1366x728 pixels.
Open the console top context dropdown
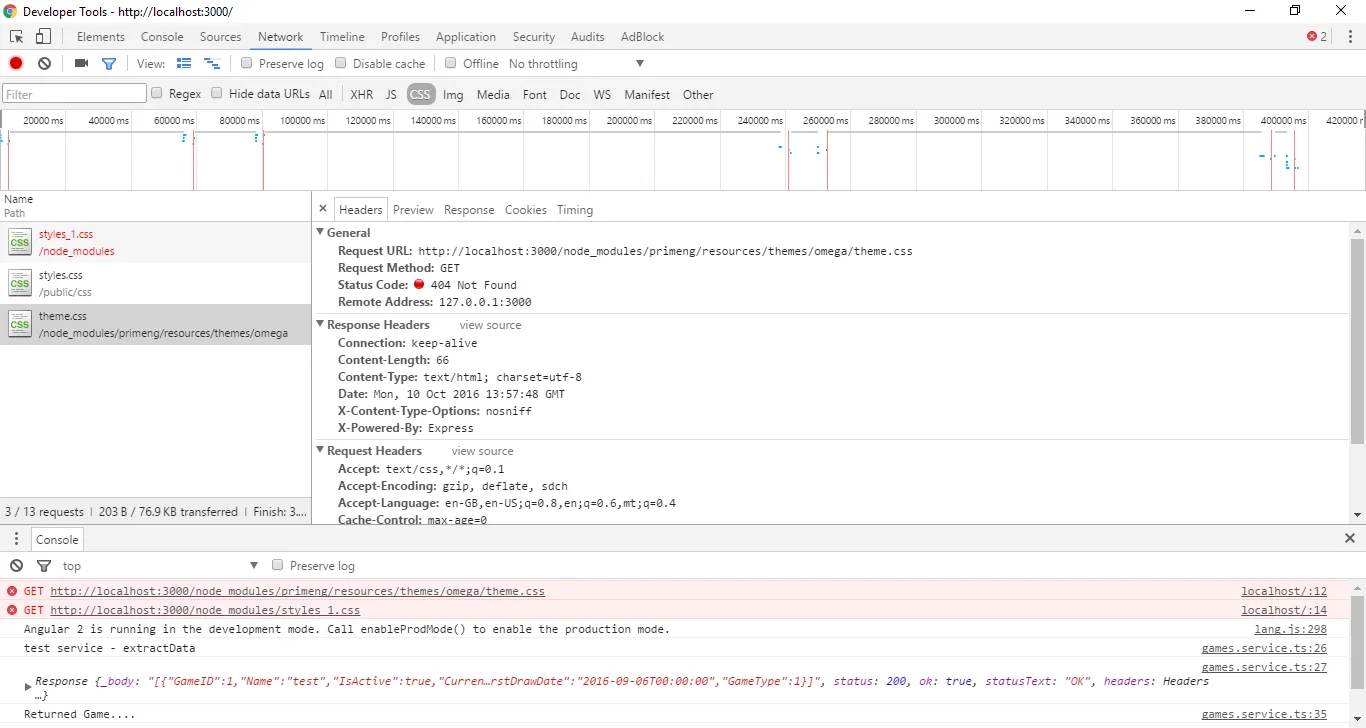click(x=160, y=566)
